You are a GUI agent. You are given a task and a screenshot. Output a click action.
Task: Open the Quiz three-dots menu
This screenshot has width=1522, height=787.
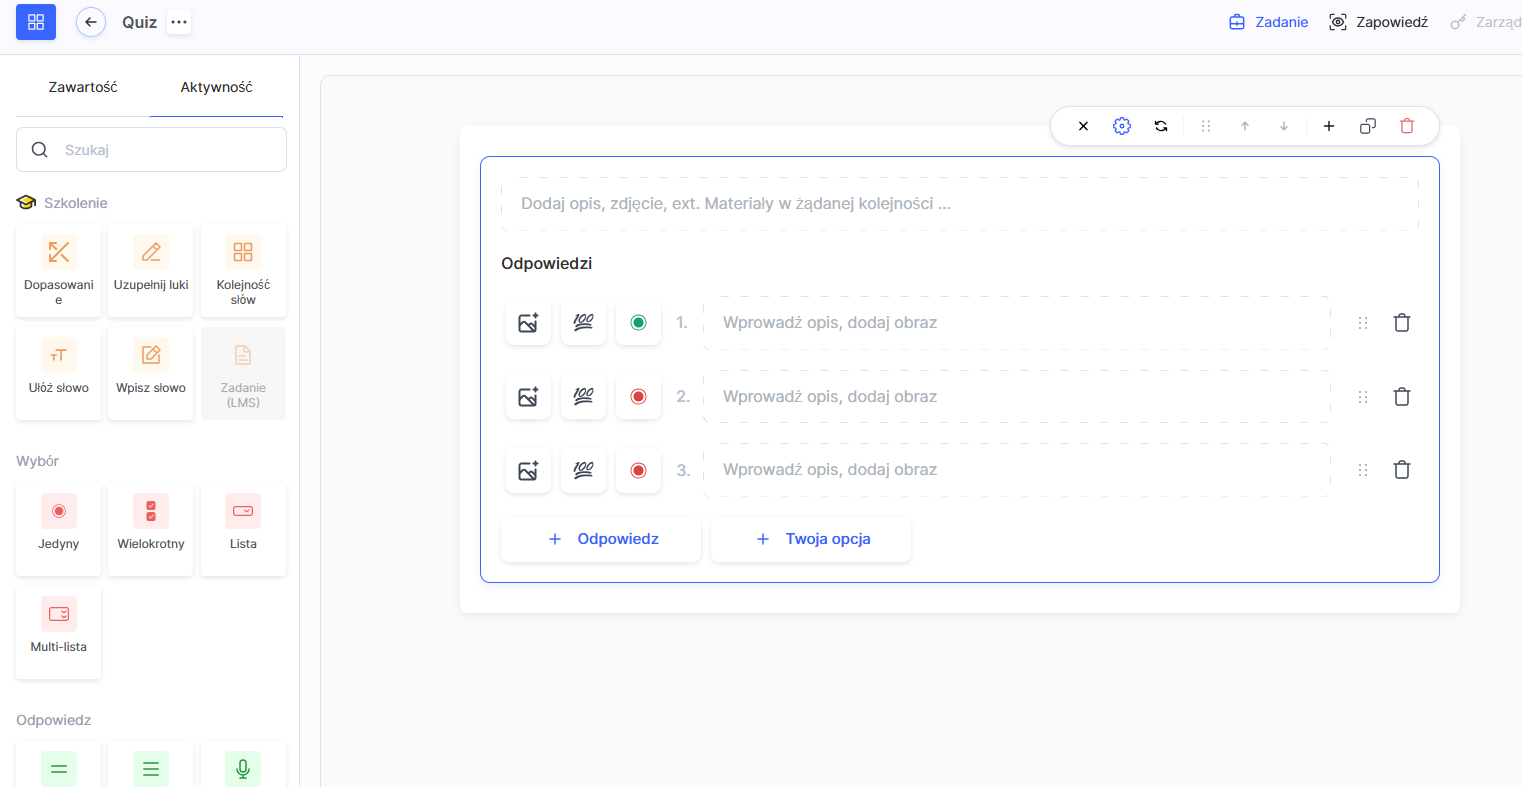point(179,22)
